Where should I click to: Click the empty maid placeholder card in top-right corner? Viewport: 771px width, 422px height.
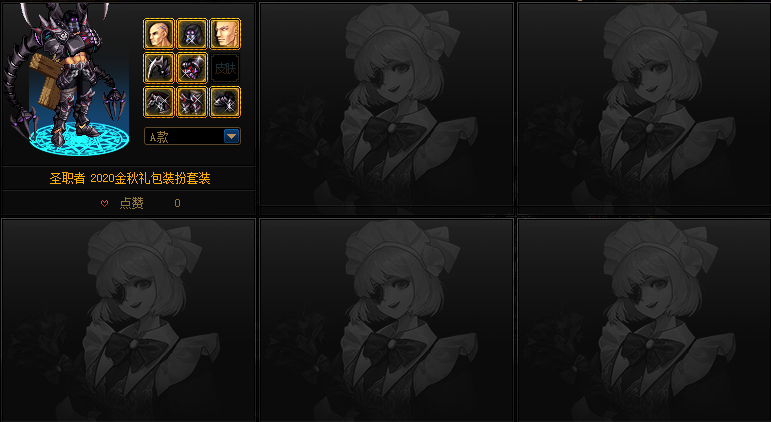coord(644,105)
